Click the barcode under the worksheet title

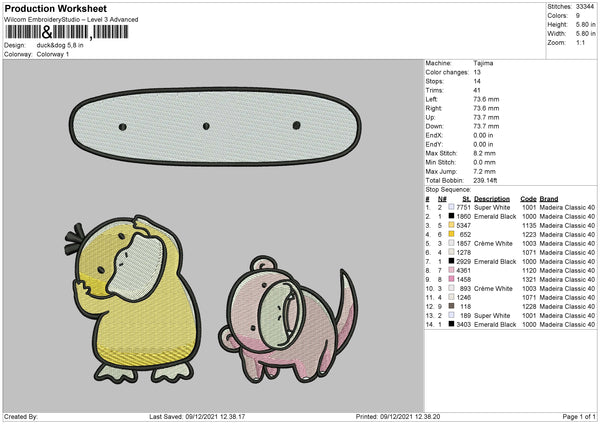point(66,32)
